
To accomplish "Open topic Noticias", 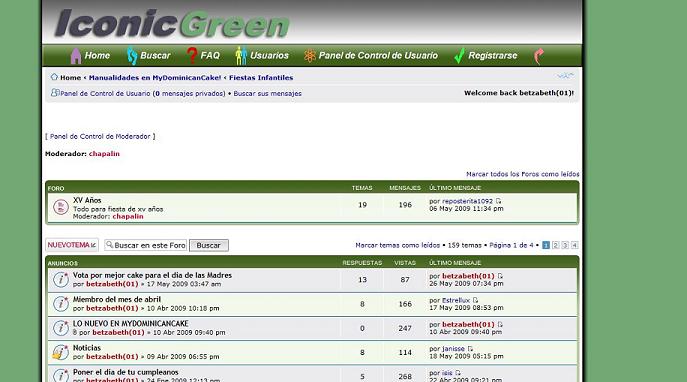I will tap(87, 348).
